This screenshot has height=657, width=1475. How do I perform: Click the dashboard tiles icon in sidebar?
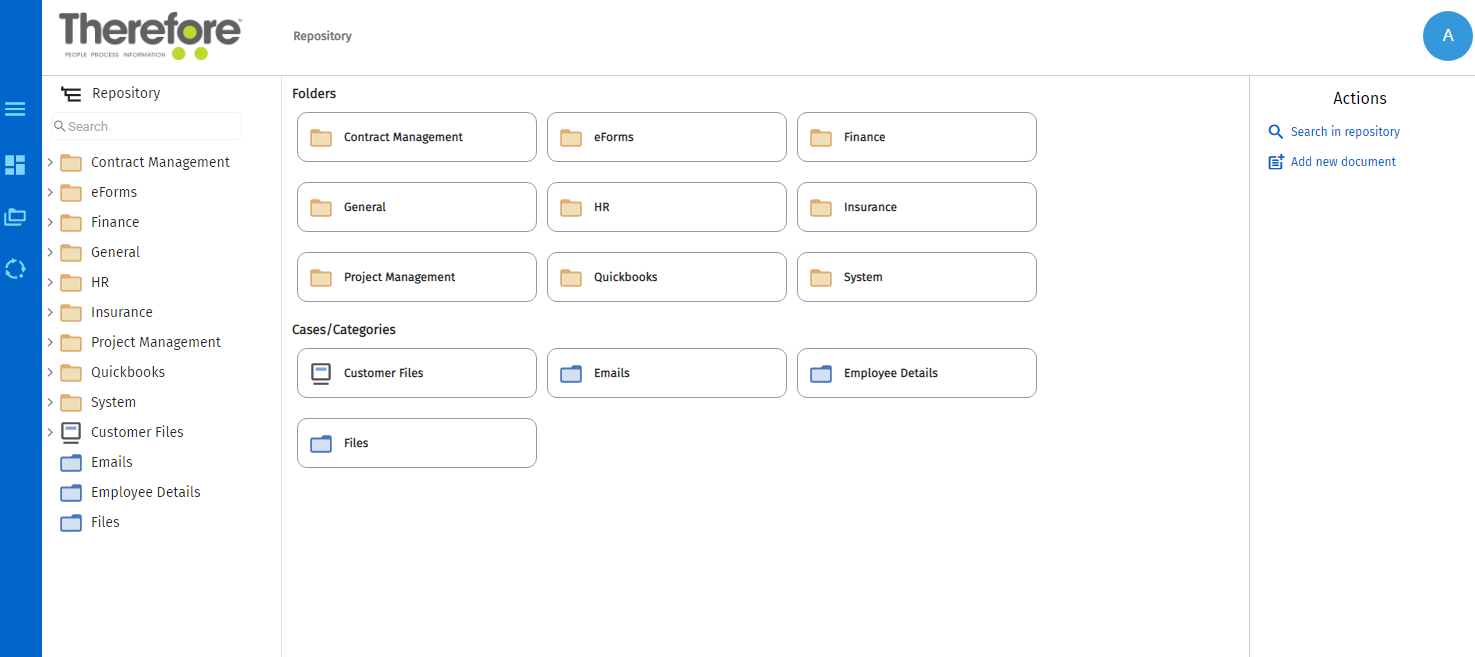[15, 165]
